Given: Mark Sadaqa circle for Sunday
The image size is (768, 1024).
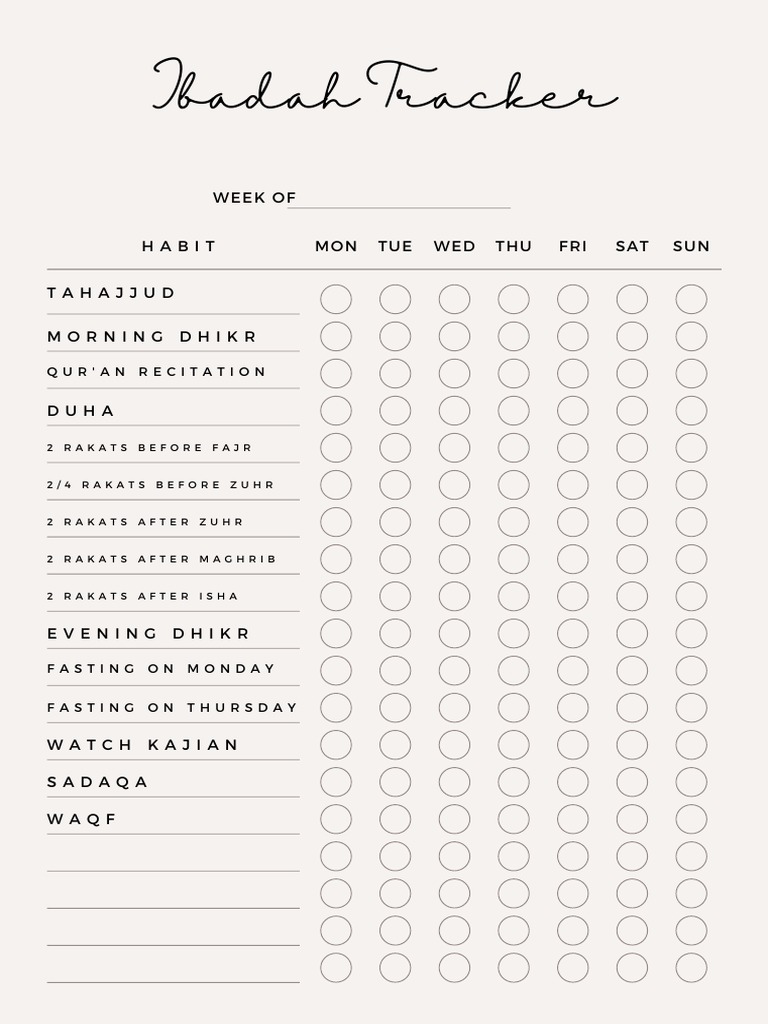Looking at the screenshot, I should pyautogui.click(x=691, y=782).
